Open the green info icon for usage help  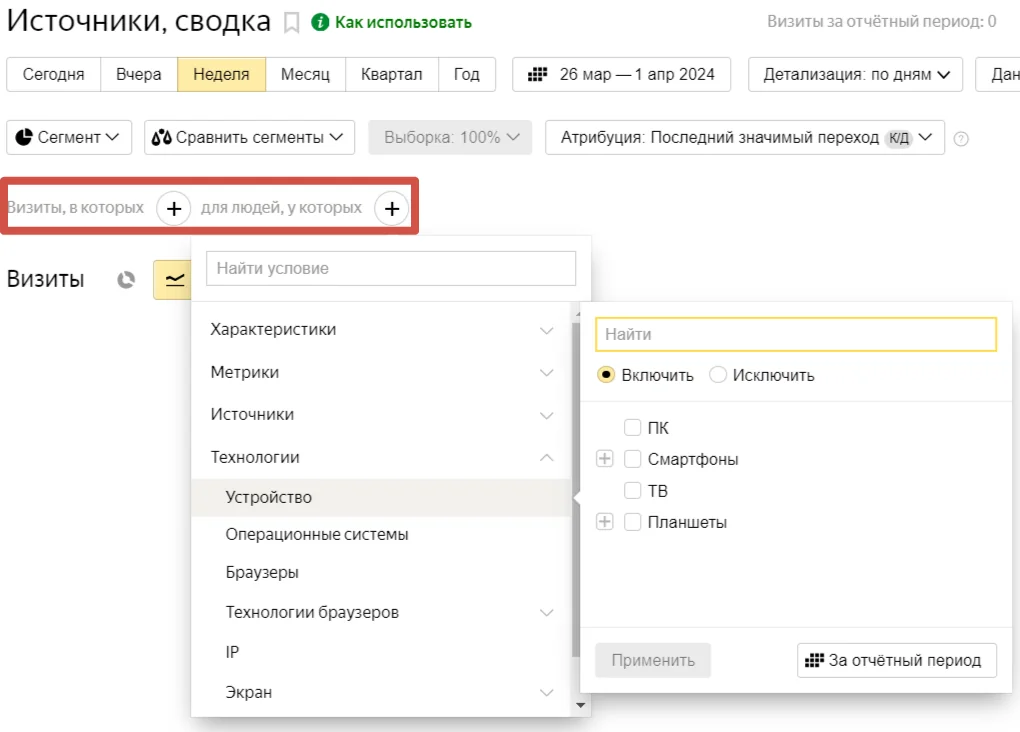[x=320, y=22]
